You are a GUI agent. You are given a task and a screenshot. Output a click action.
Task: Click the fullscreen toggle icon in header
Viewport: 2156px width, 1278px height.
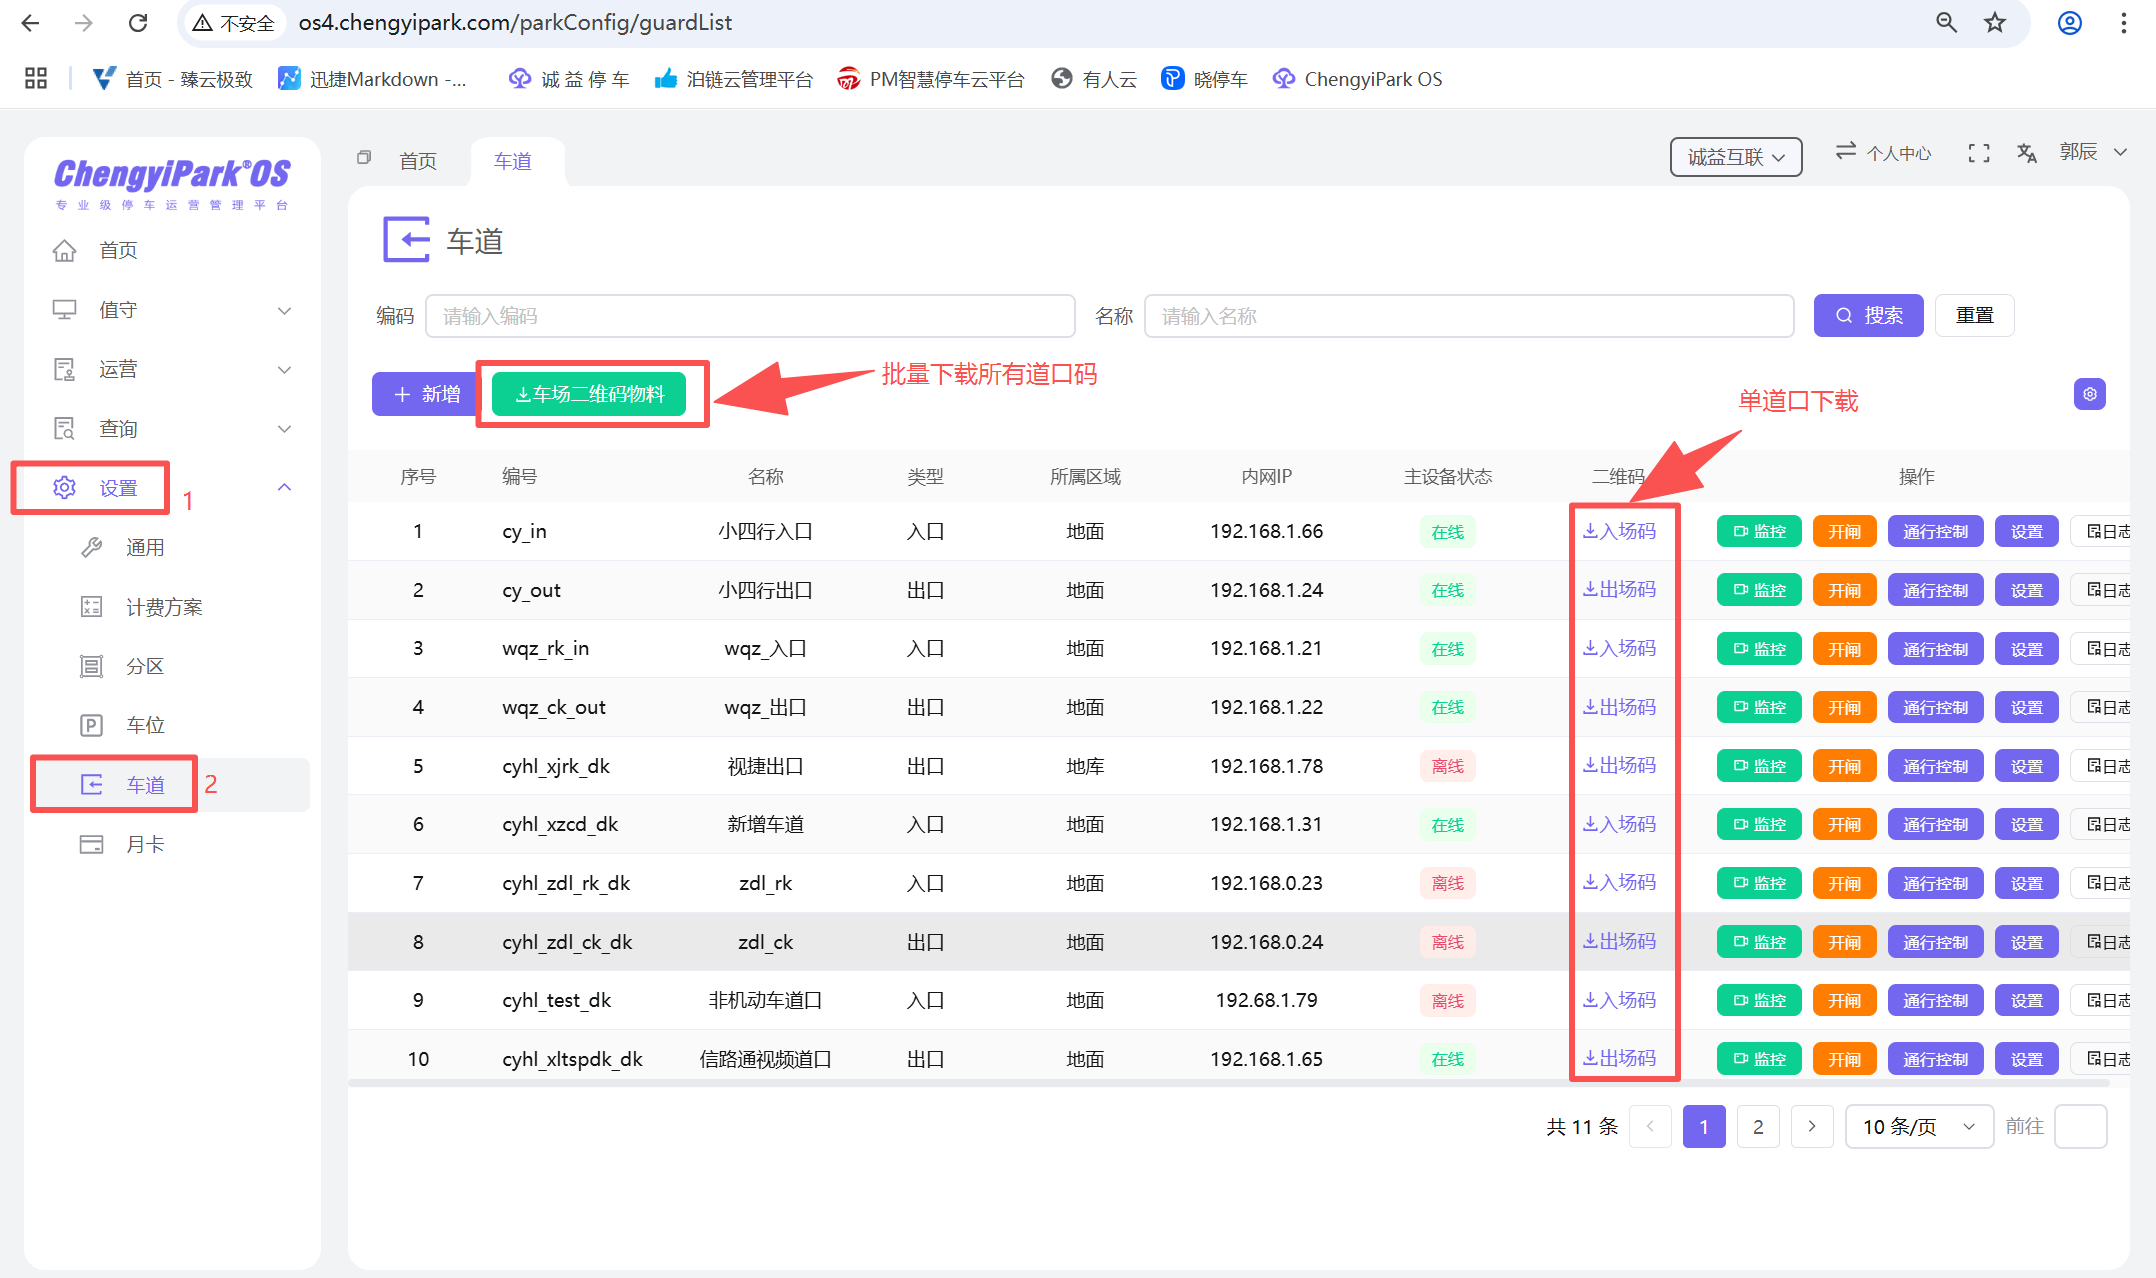coord(1978,153)
